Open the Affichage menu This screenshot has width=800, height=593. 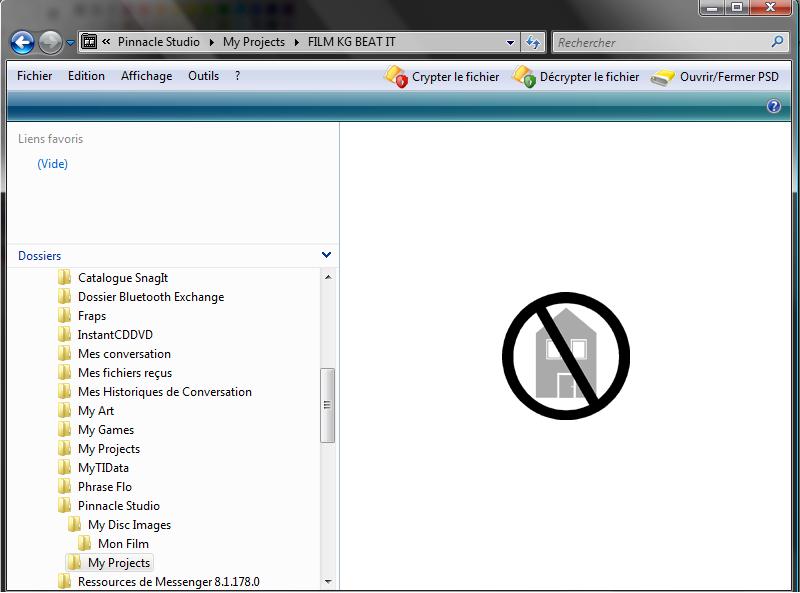pos(146,76)
